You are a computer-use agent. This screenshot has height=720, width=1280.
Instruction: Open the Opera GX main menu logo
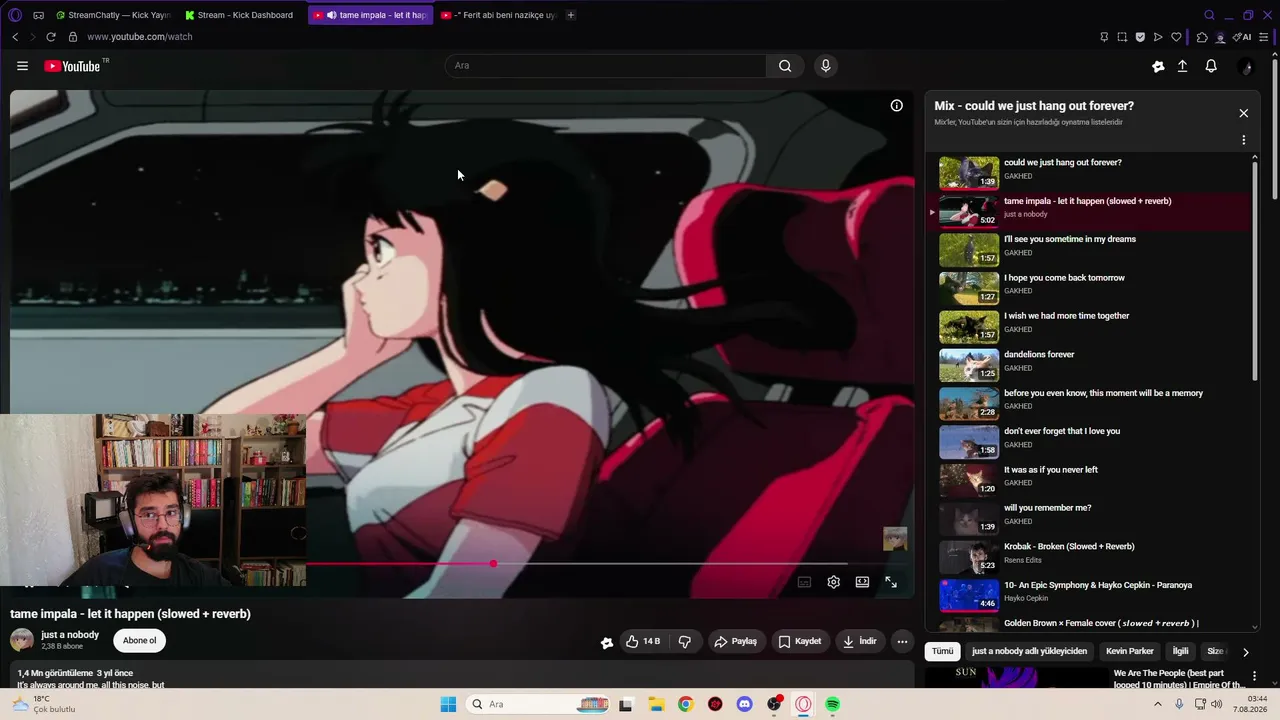(x=15, y=15)
